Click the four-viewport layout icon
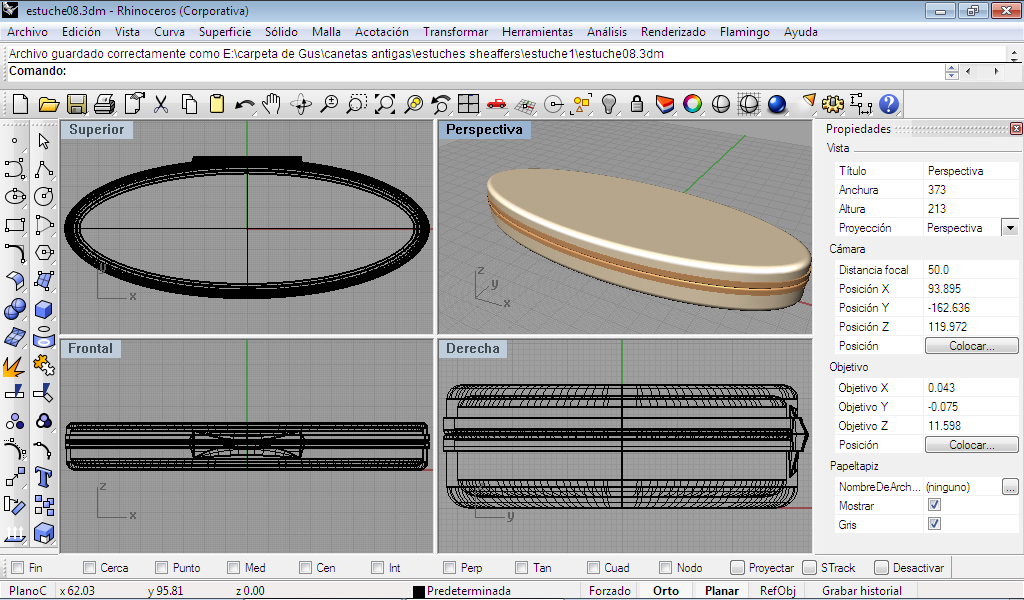The width and height of the screenshot is (1024, 600). [468, 104]
